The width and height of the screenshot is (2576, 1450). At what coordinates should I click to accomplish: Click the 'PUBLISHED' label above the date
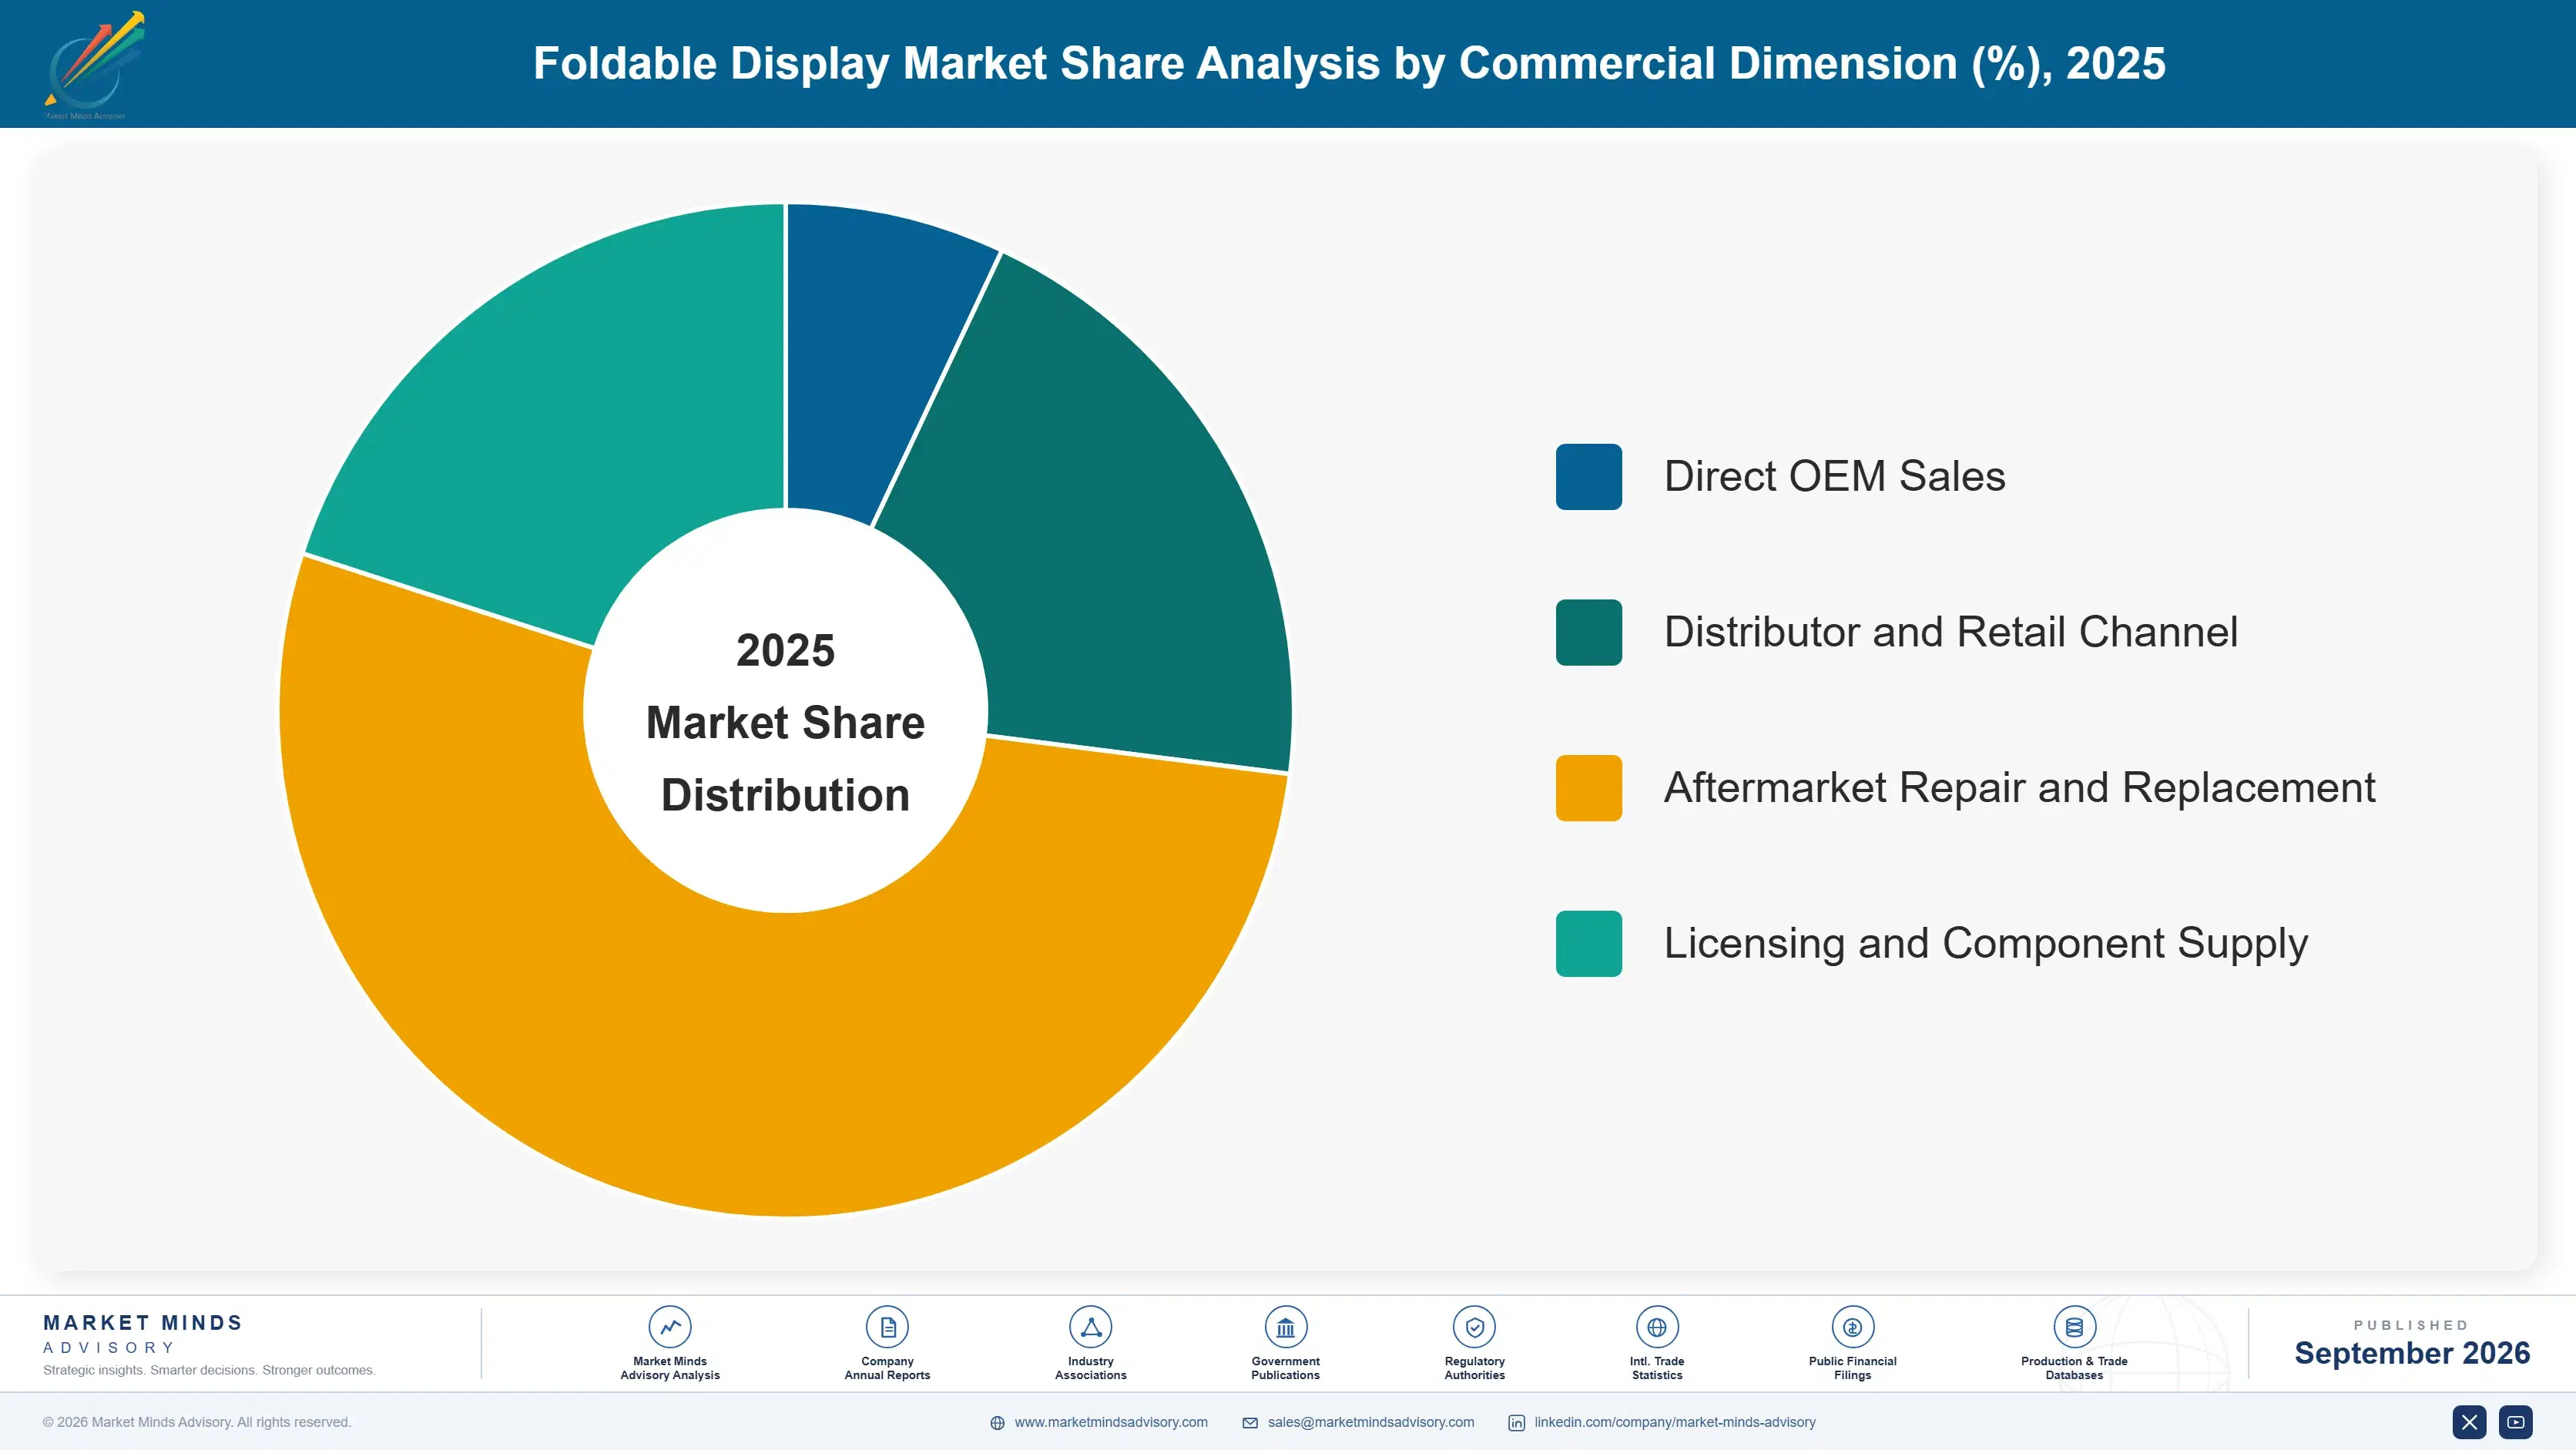tap(2411, 1325)
